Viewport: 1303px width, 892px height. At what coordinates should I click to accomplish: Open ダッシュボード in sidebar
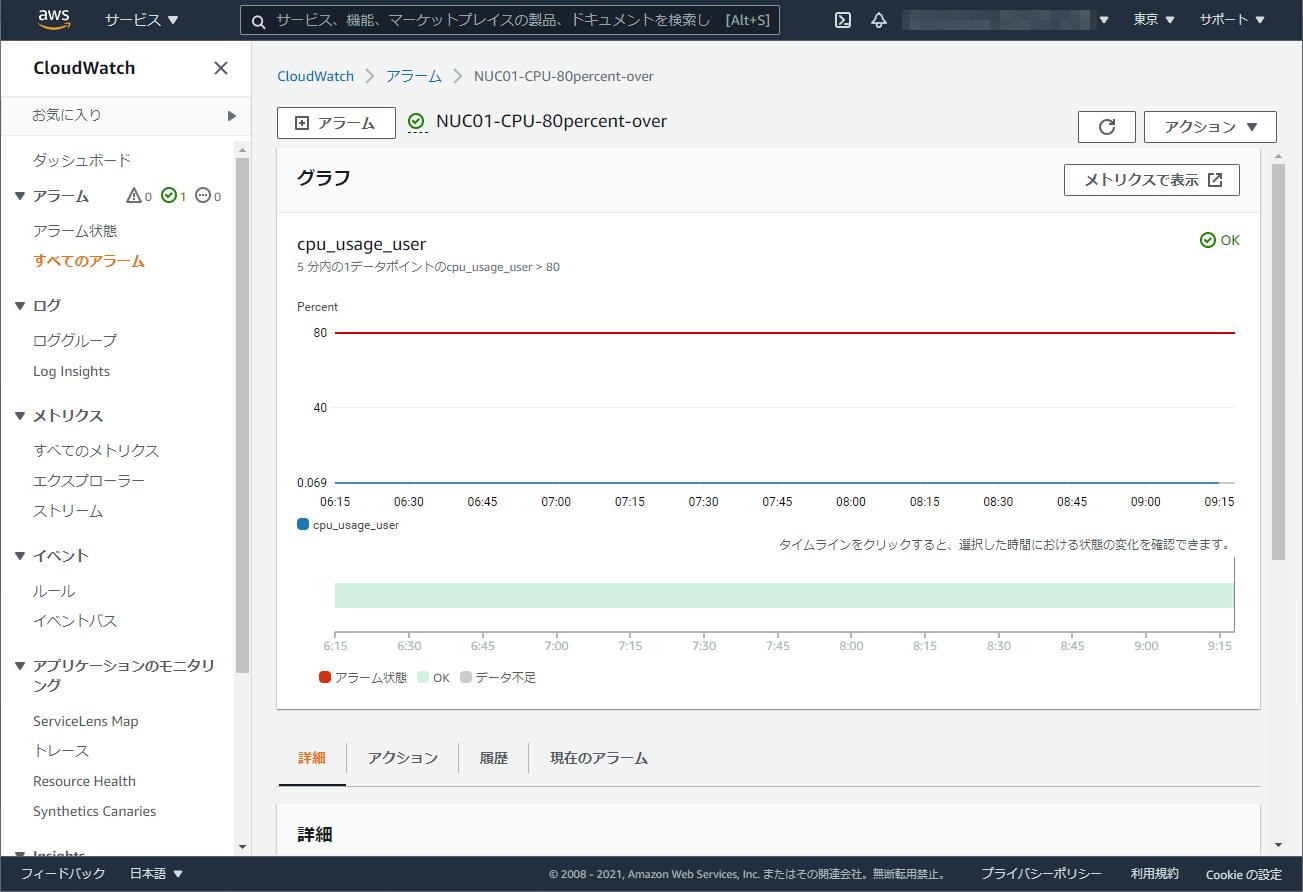coord(82,160)
